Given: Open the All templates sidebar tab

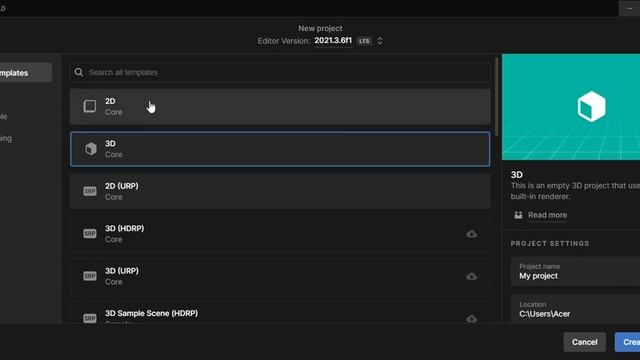Looking at the screenshot, I should point(25,73).
